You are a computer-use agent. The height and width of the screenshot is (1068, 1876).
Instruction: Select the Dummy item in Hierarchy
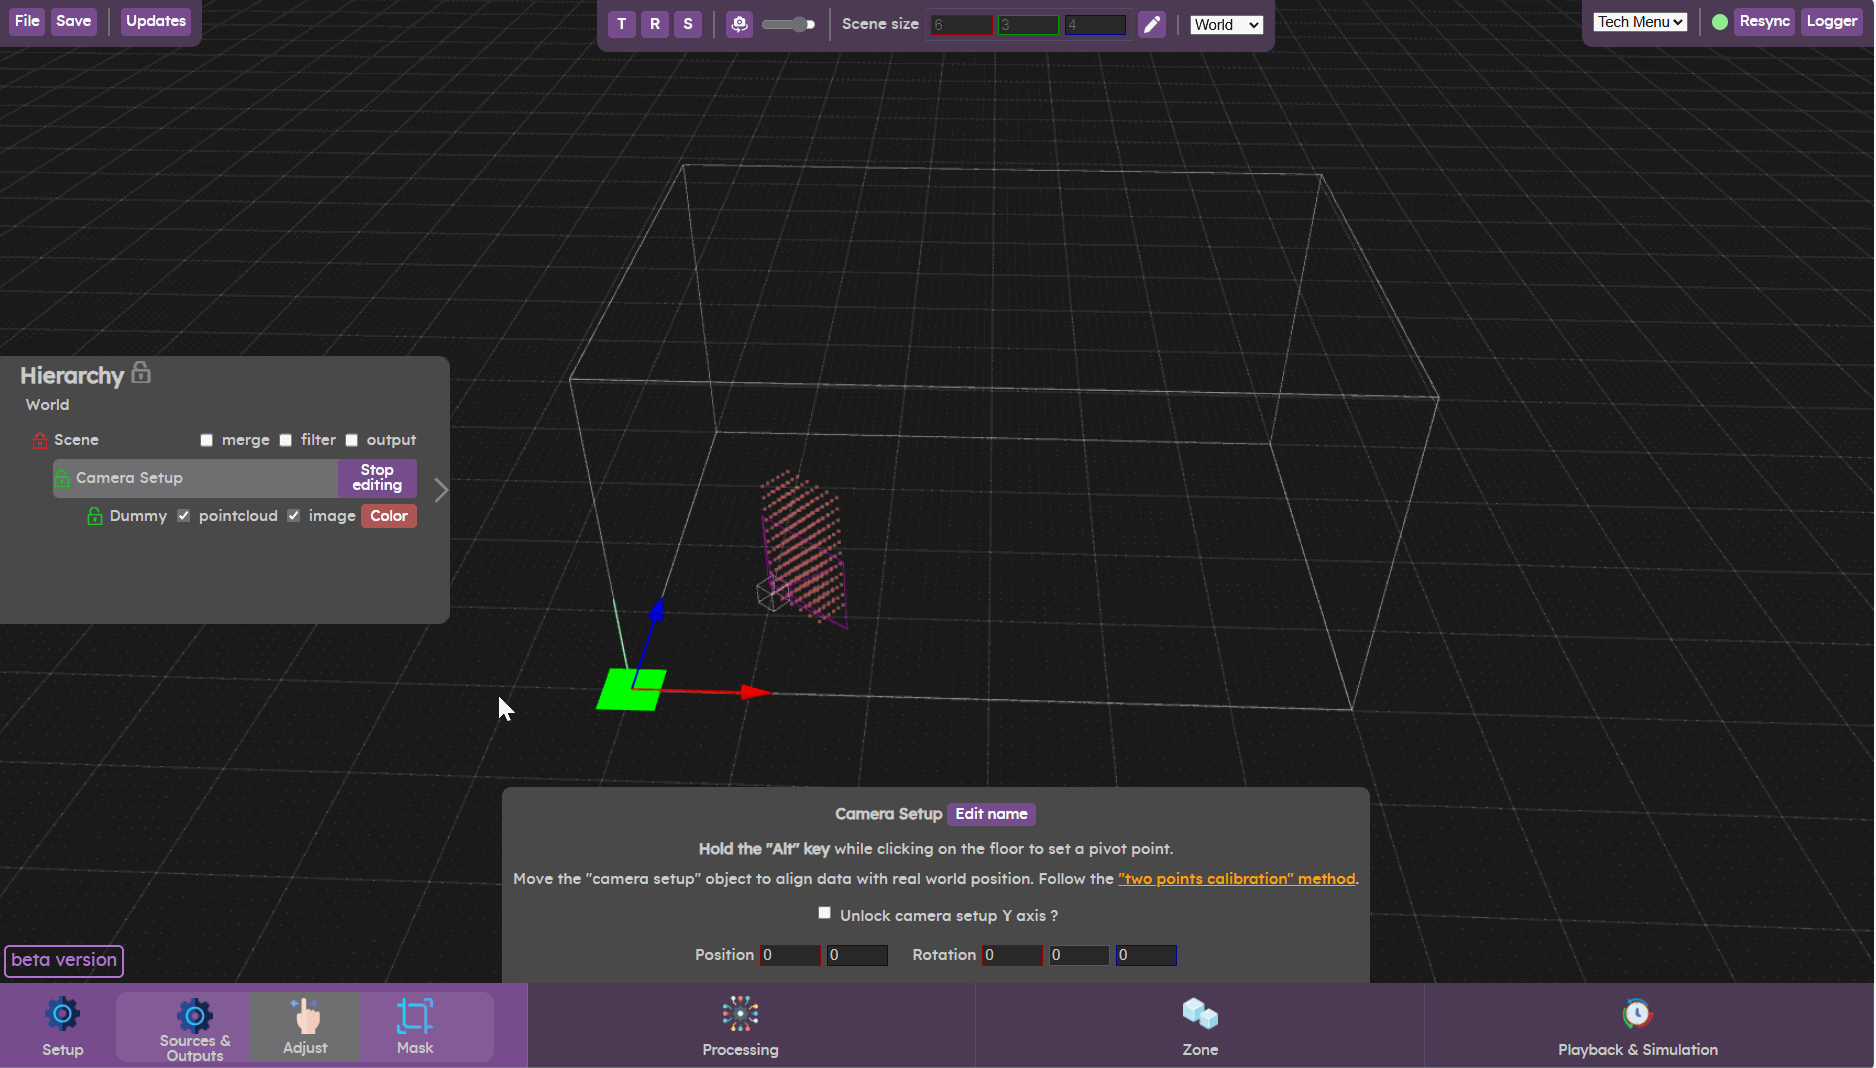point(138,516)
